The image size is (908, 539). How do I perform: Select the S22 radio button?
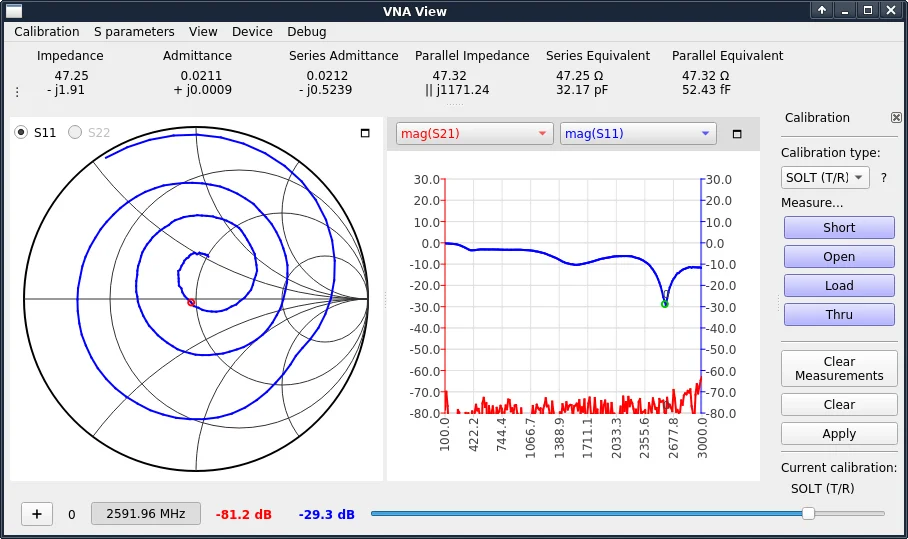(x=75, y=132)
